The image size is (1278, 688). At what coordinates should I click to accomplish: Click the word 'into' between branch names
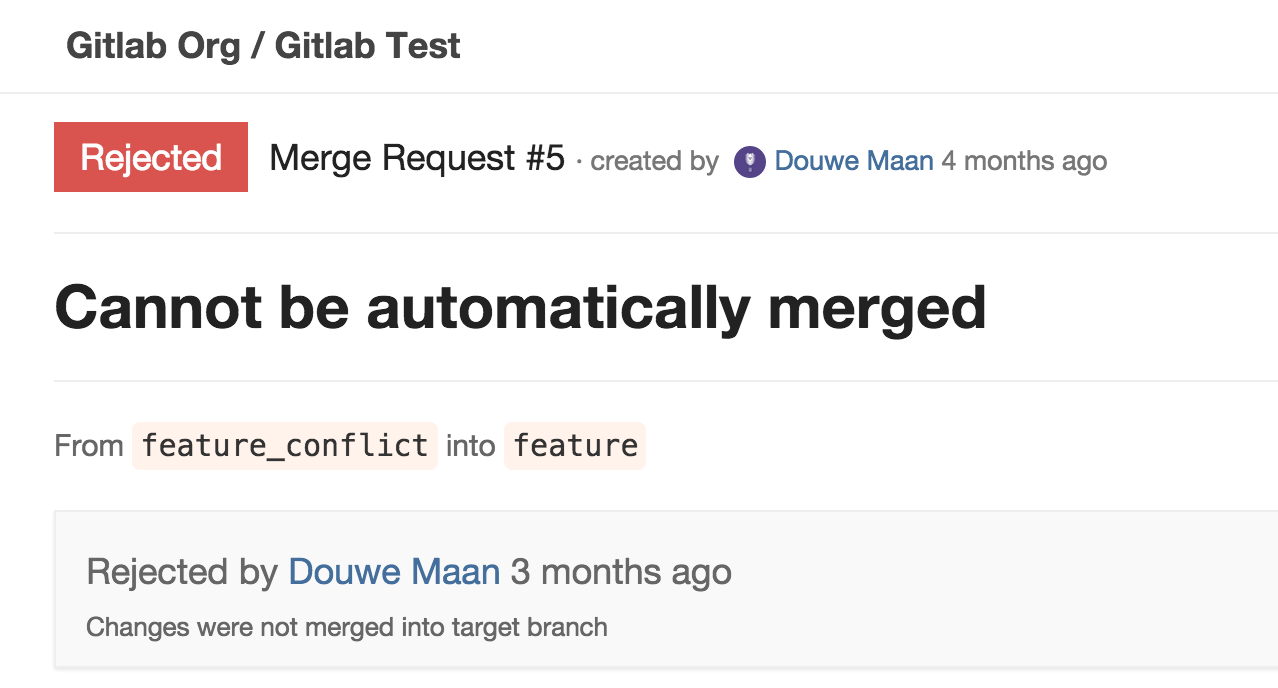click(x=471, y=446)
